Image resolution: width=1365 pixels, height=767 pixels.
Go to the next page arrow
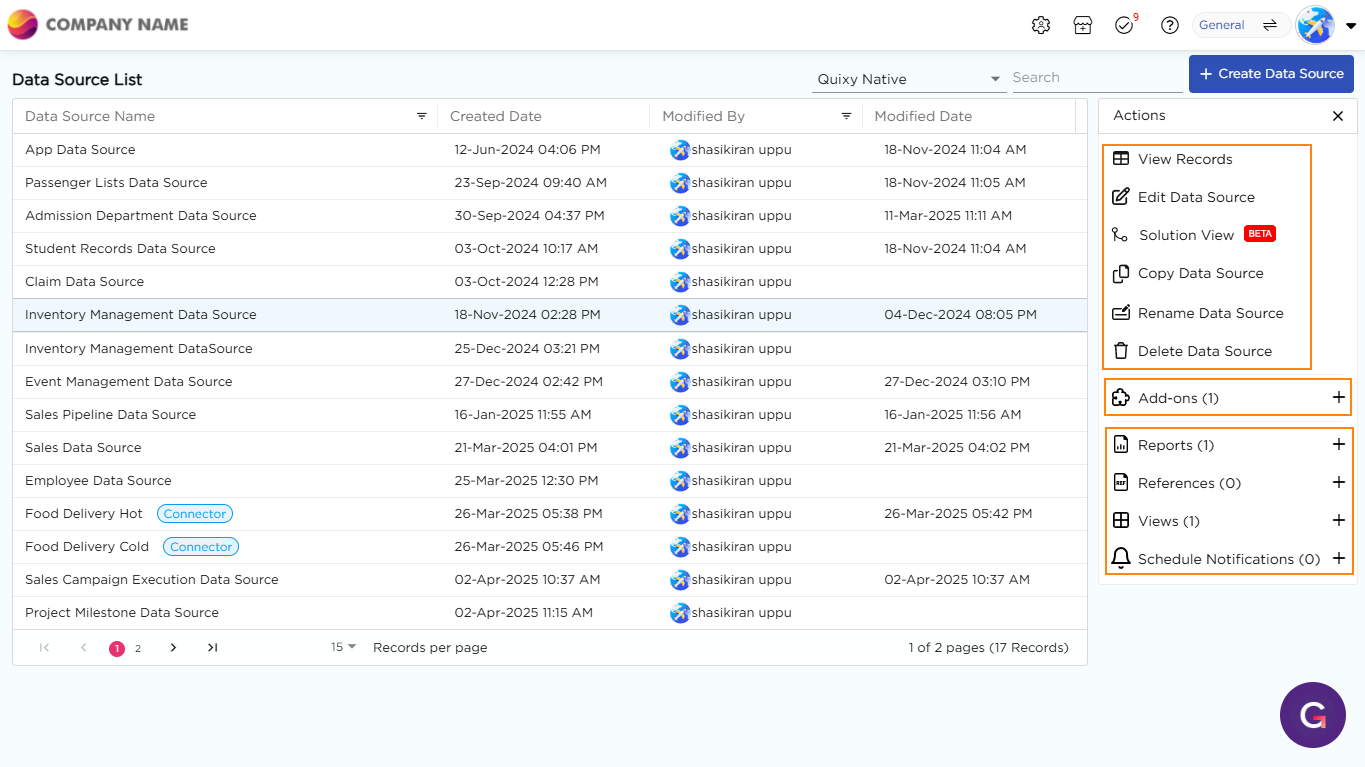(173, 648)
